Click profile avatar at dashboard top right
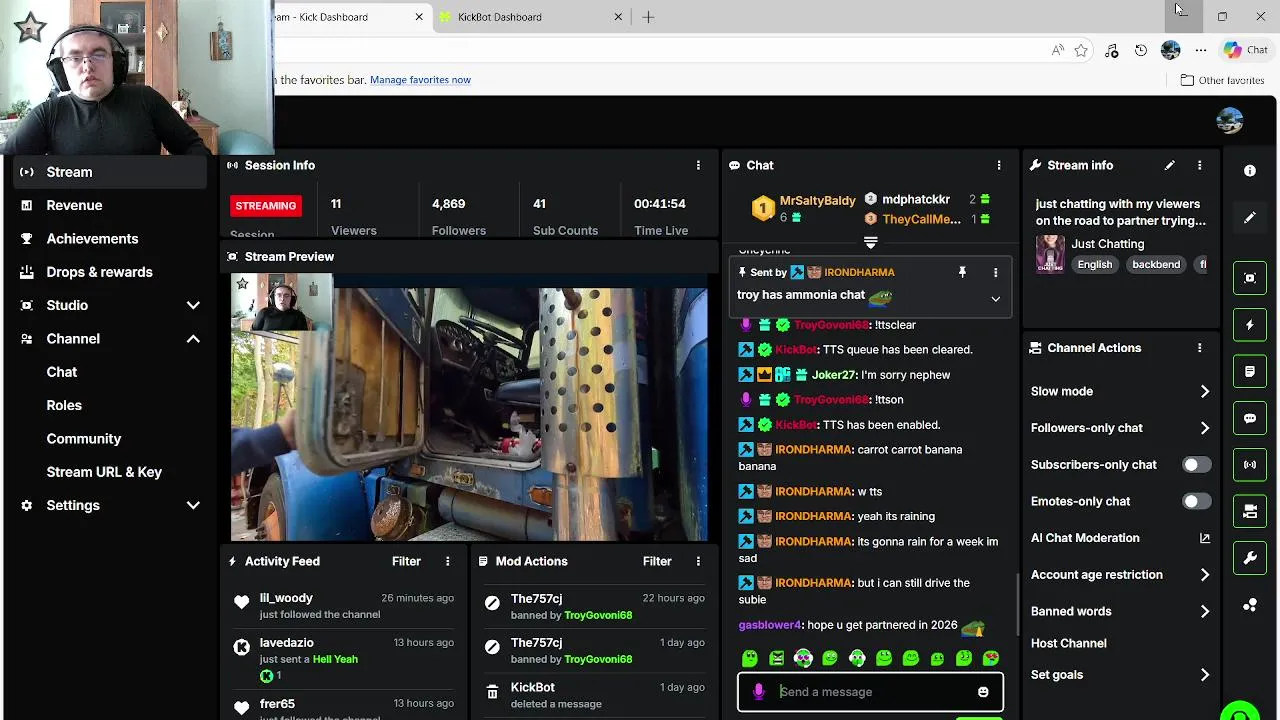1280x720 pixels. pos(1229,121)
